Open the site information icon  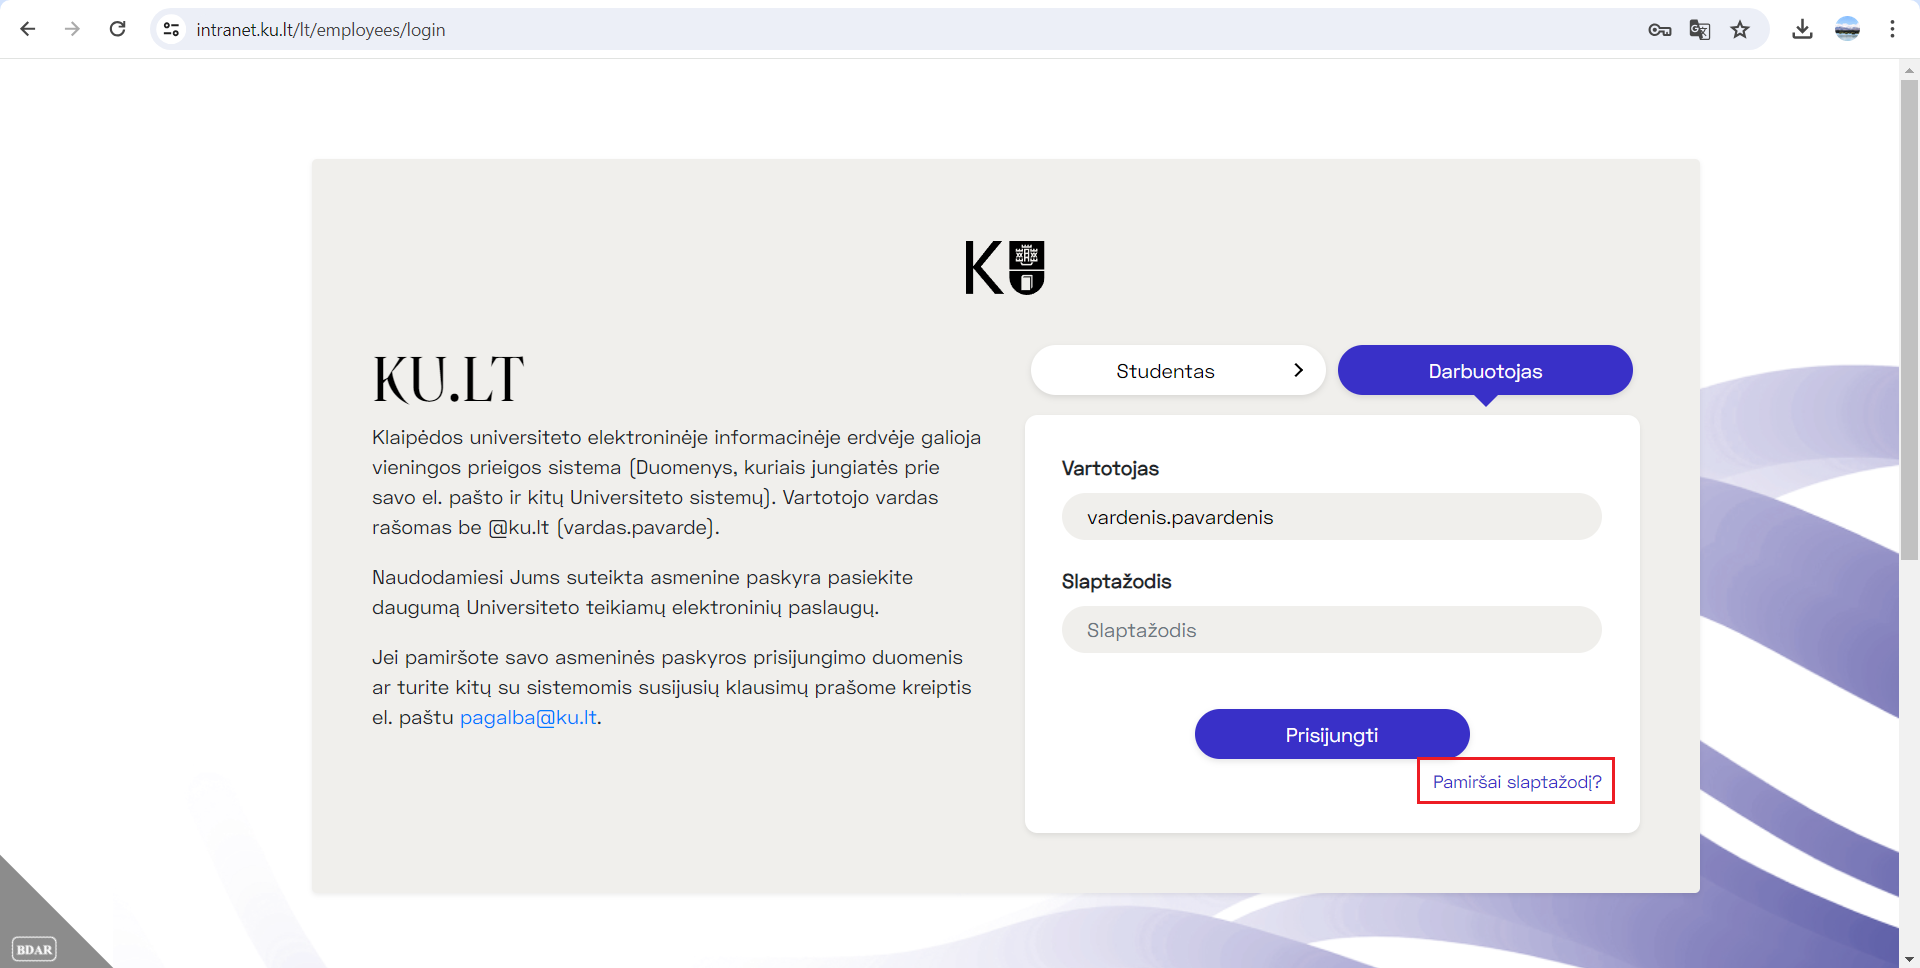coord(172,29)
